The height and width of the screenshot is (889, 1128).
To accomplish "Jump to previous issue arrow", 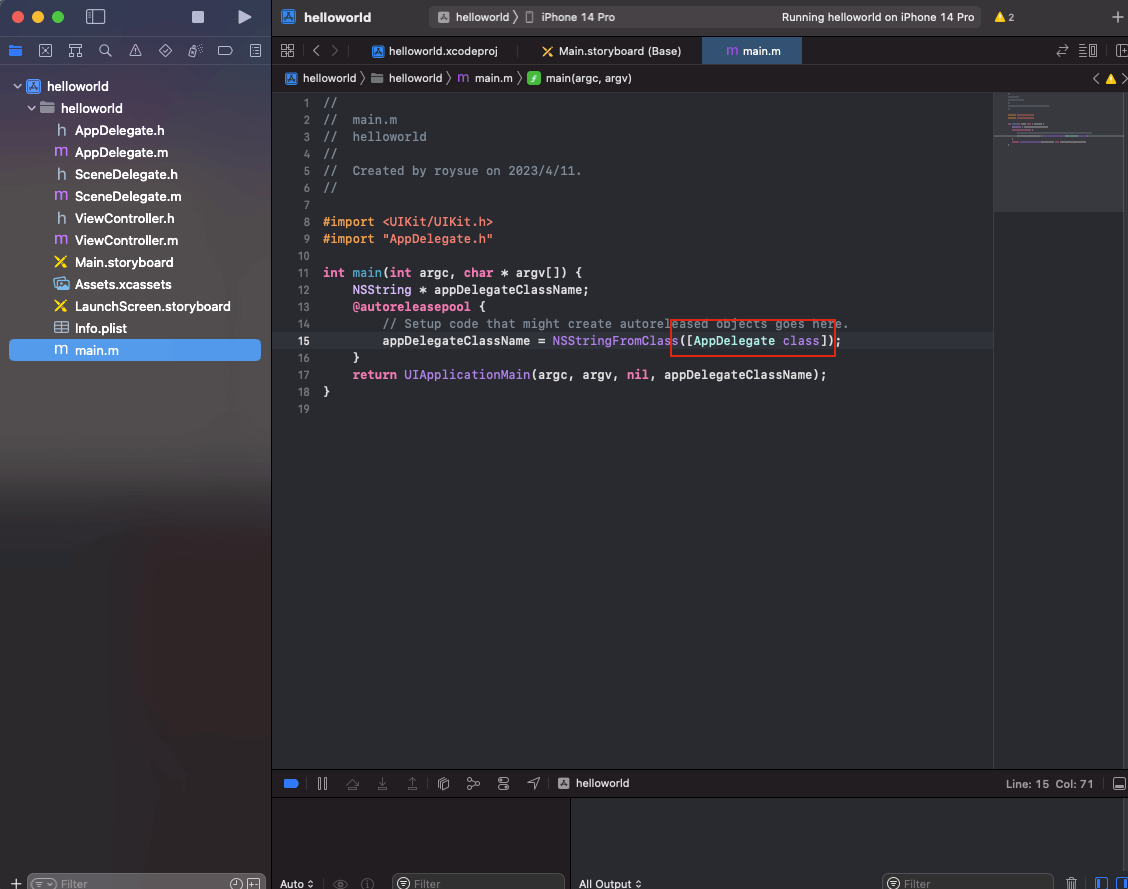I will (1096, 78).
